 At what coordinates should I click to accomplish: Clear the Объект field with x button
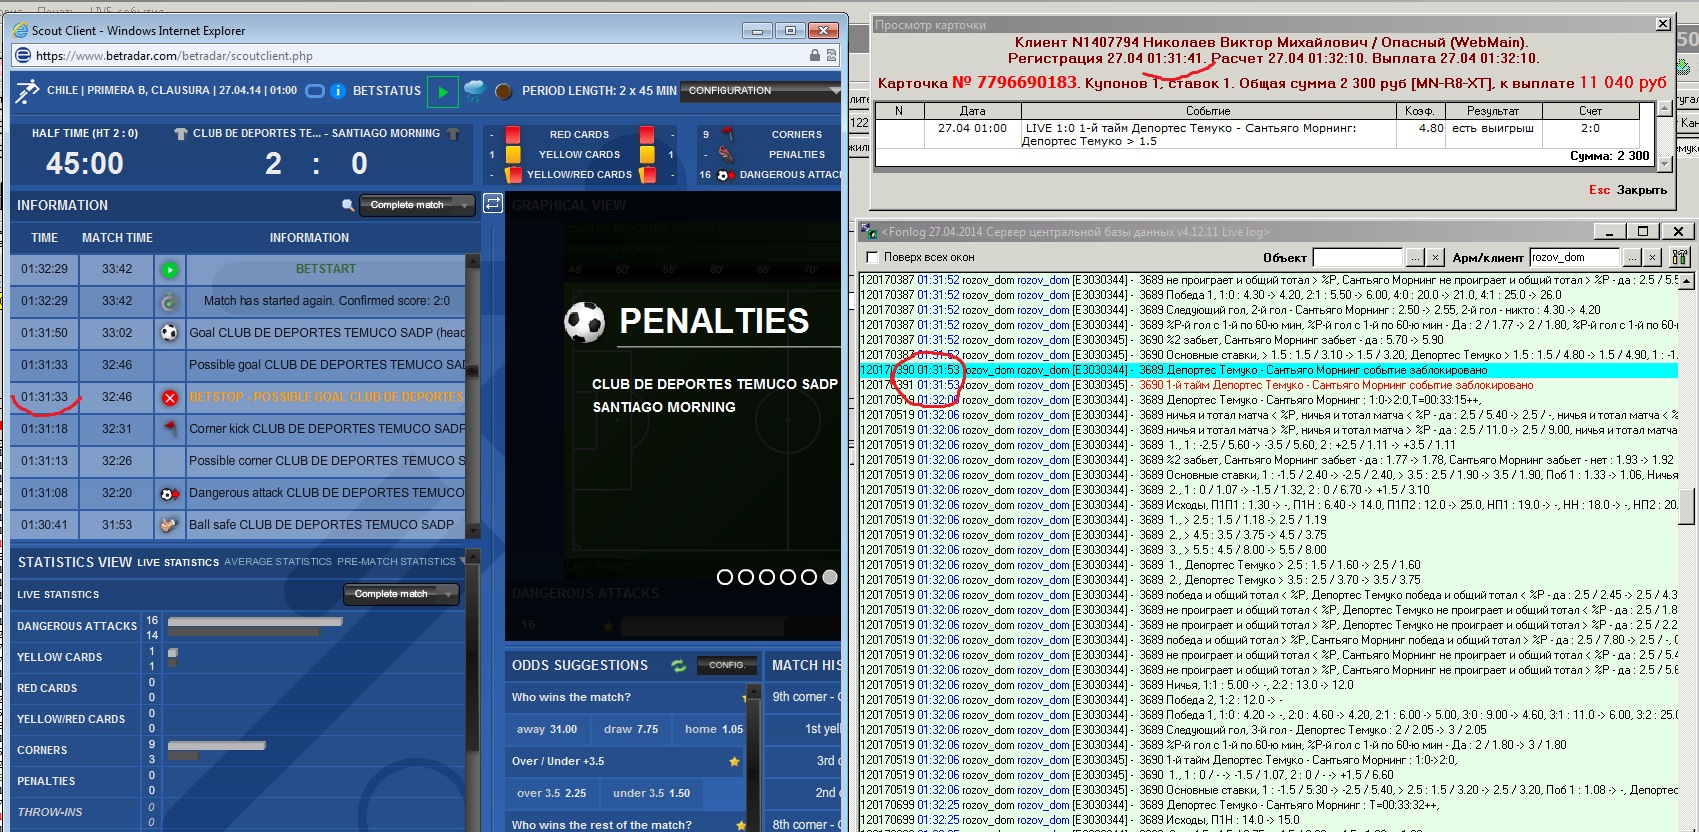pyautogui.click(x=1435, y=257)
